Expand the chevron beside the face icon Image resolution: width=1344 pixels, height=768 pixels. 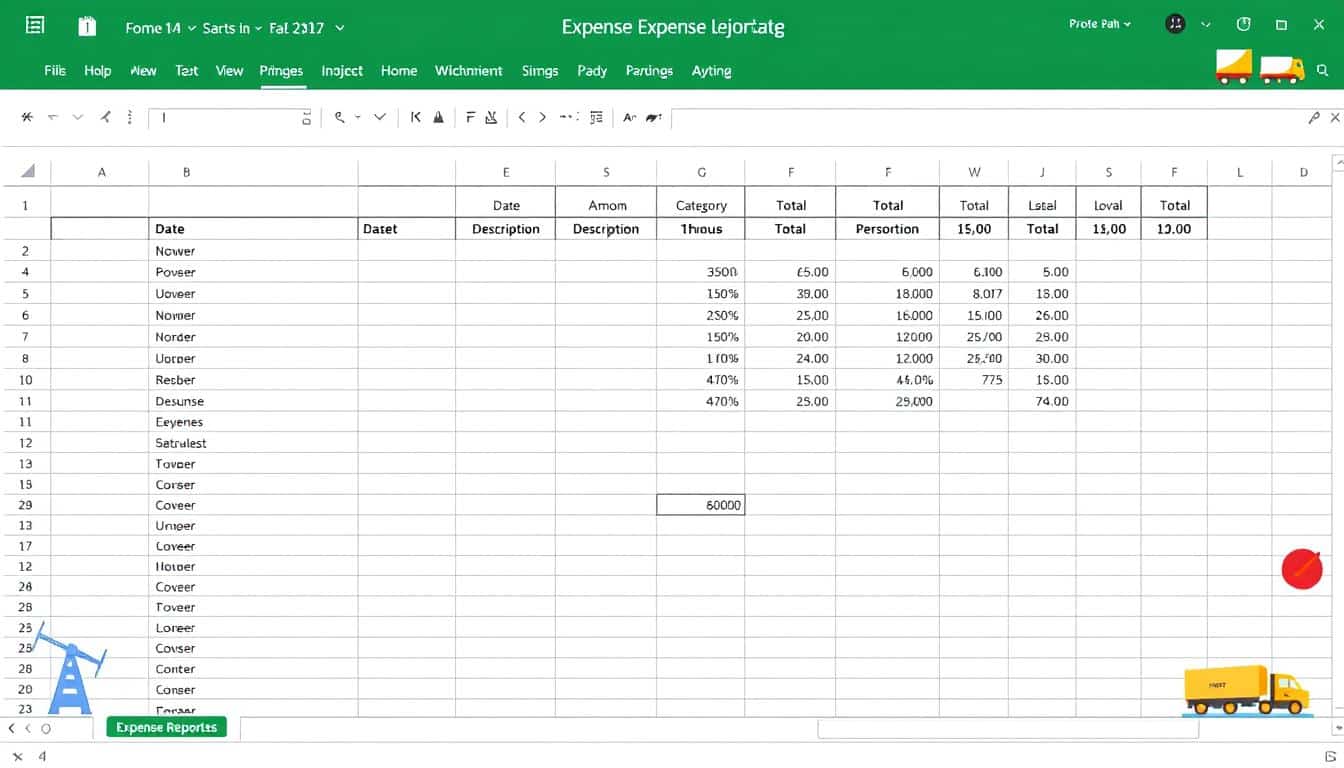(1206, 25)
